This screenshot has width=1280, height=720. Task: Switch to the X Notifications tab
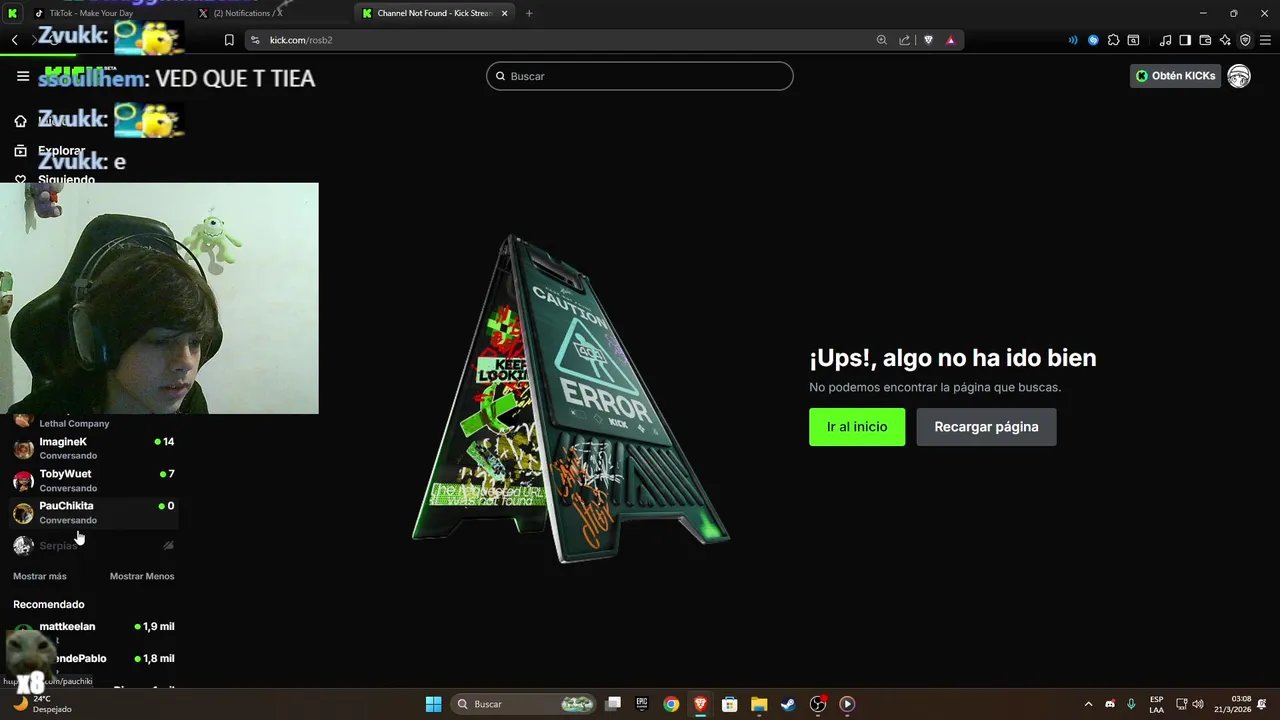(248, 13)
